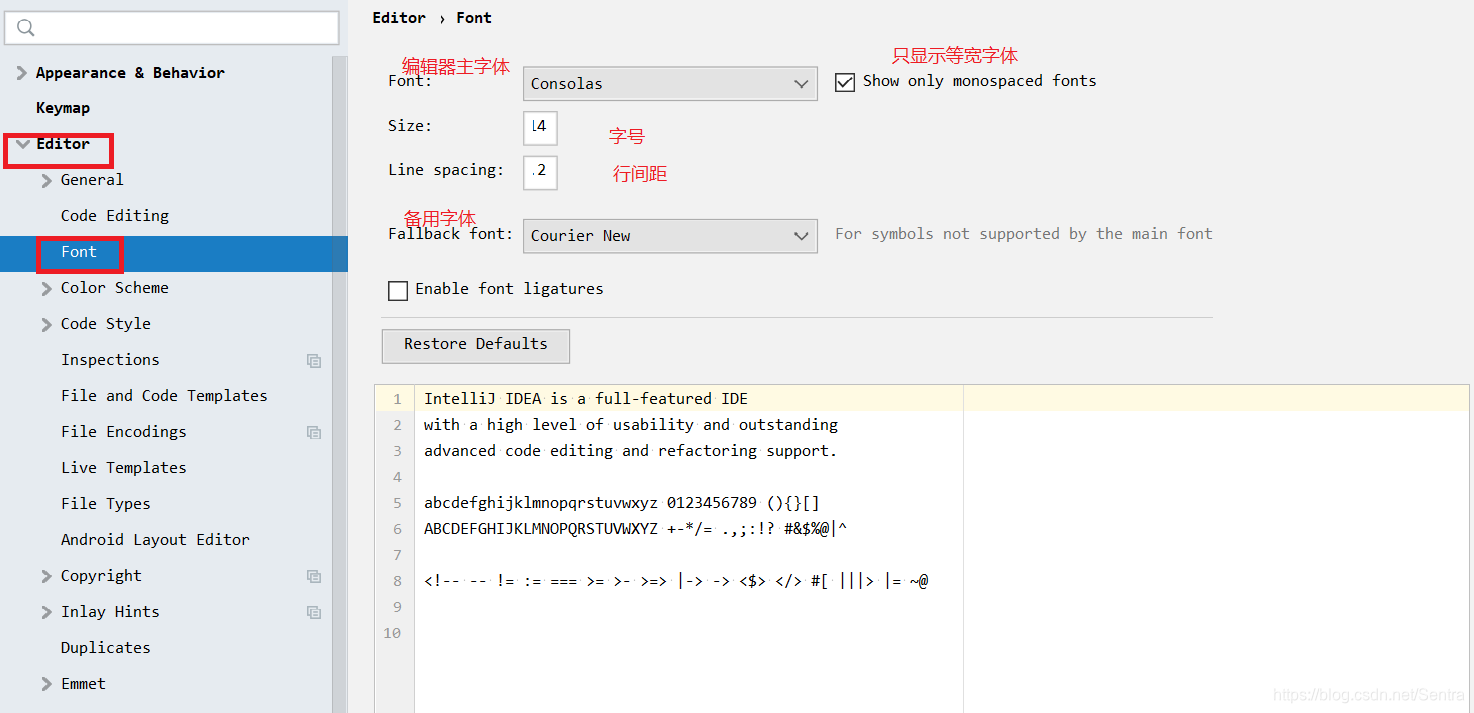This screenshot has width=1474, height=713.
Task: Open Code Editing settings
Action: tap(115, 216)
